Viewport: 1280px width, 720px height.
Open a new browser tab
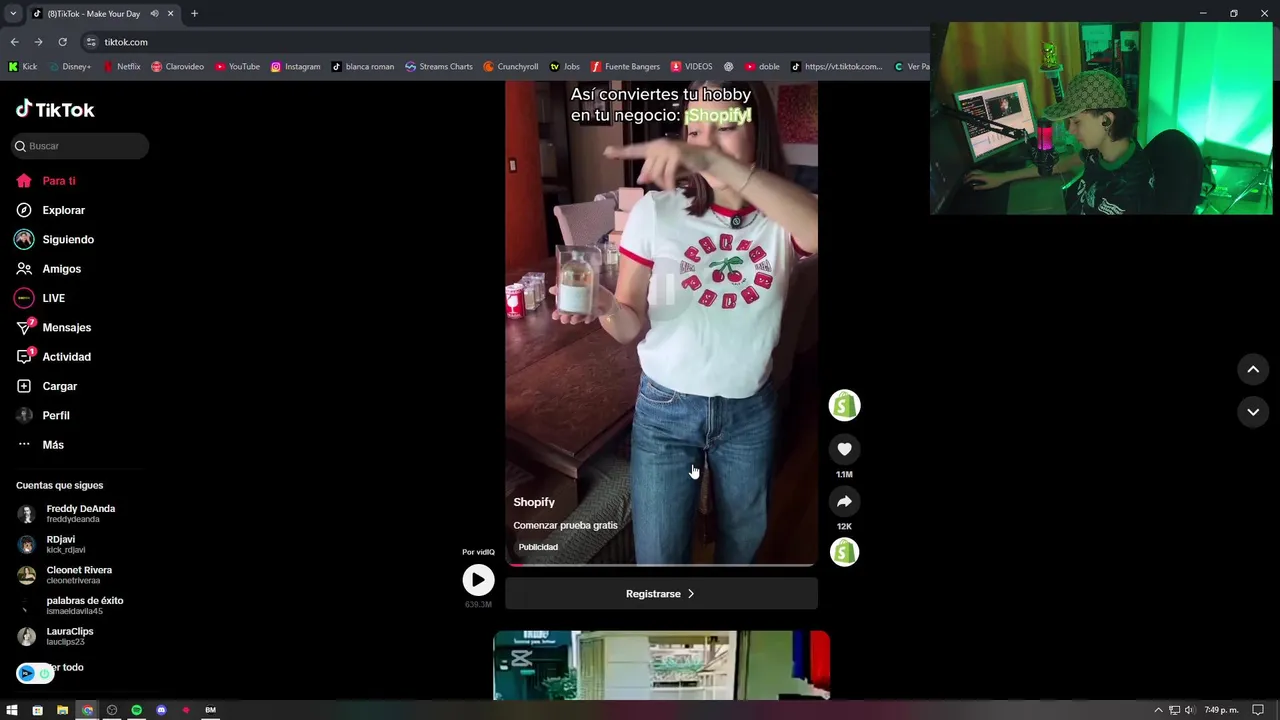coord(194,14)
